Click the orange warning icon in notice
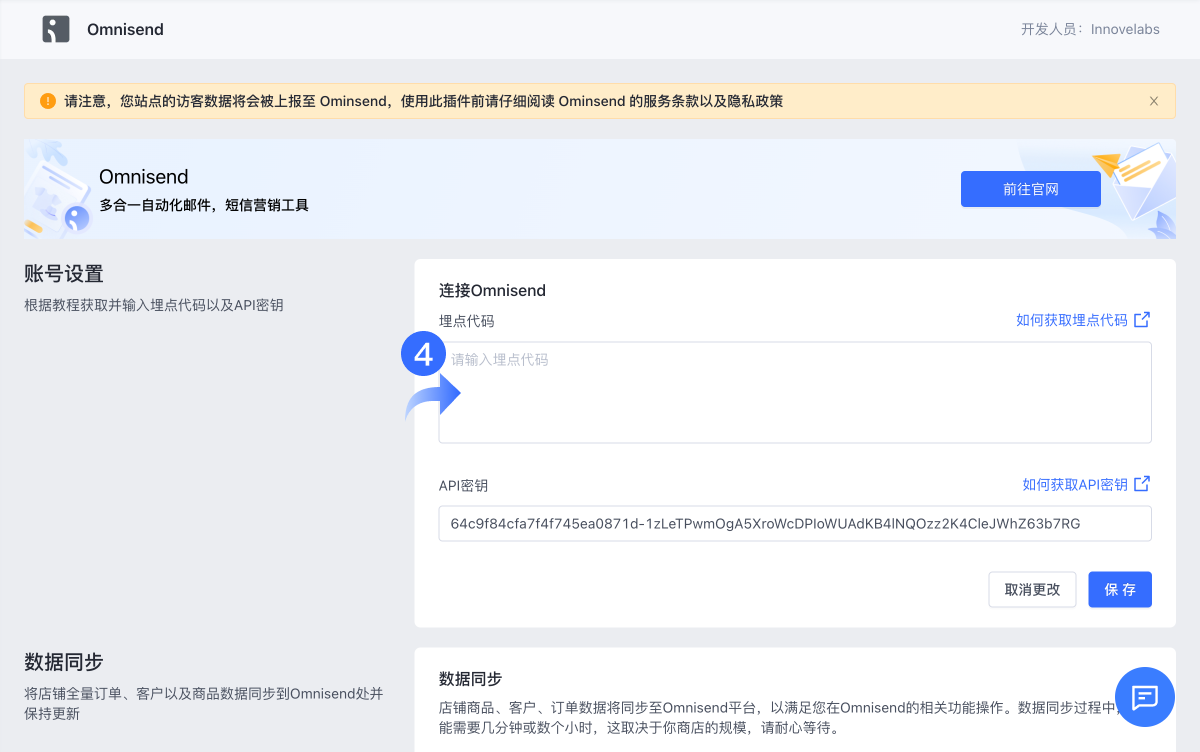The height and width of the screenshot is (752, 1200). coord(48,101)
